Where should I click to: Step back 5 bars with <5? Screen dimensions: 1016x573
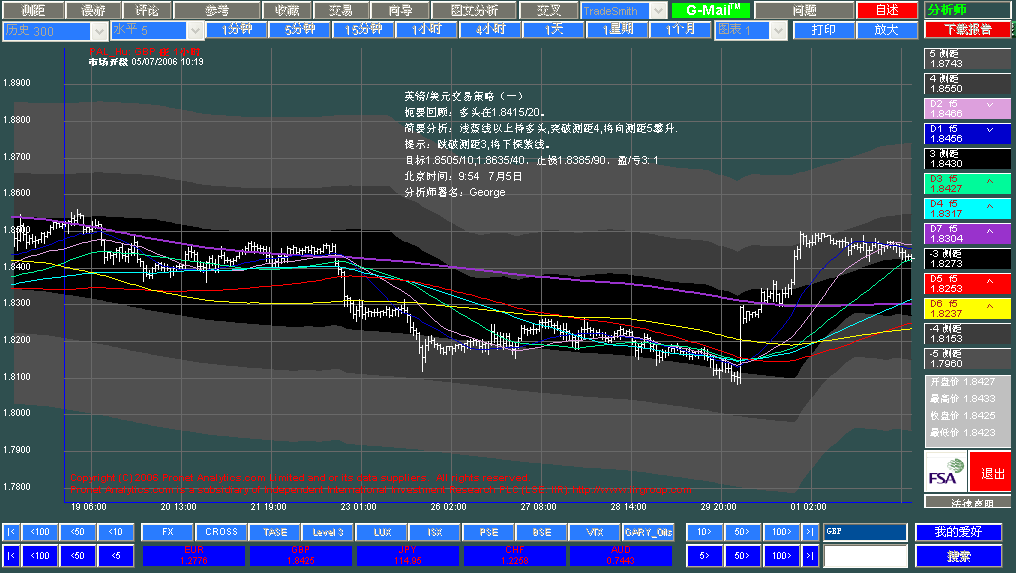coord(115,555)
